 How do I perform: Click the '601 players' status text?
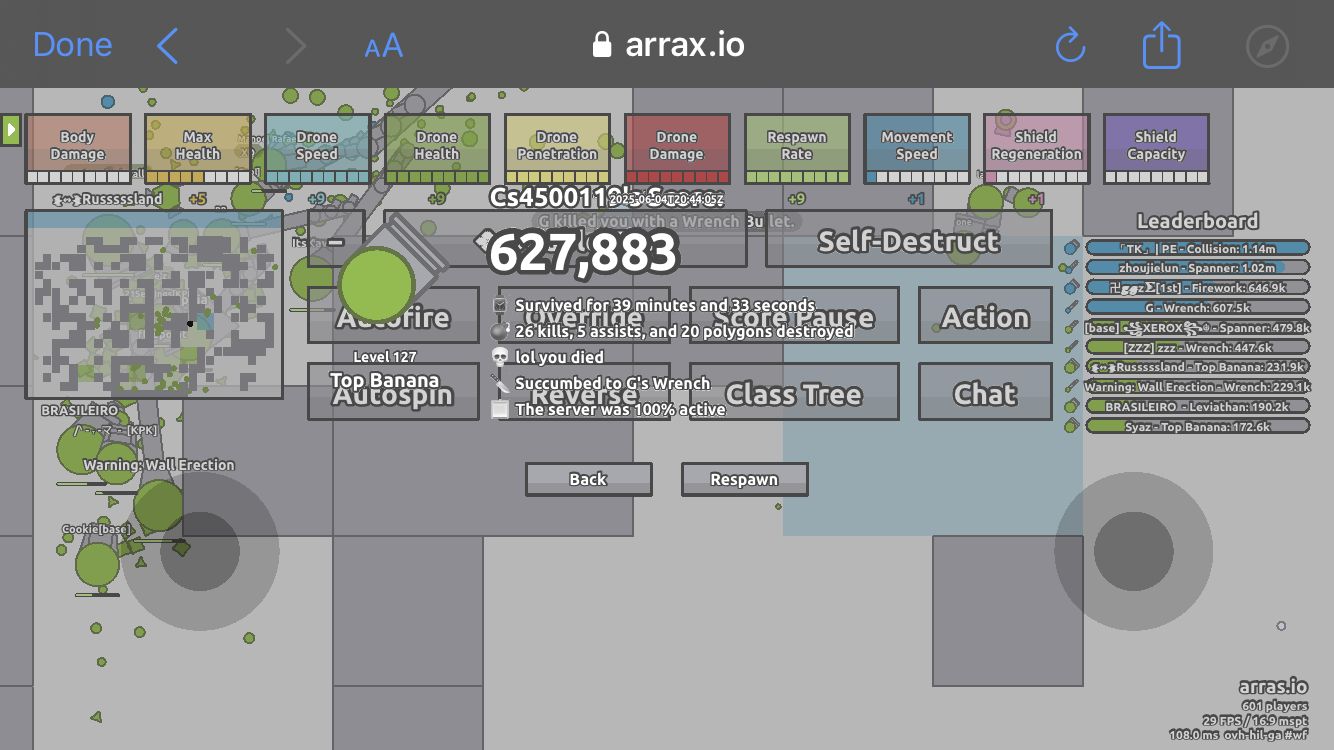coord(1275,706)
